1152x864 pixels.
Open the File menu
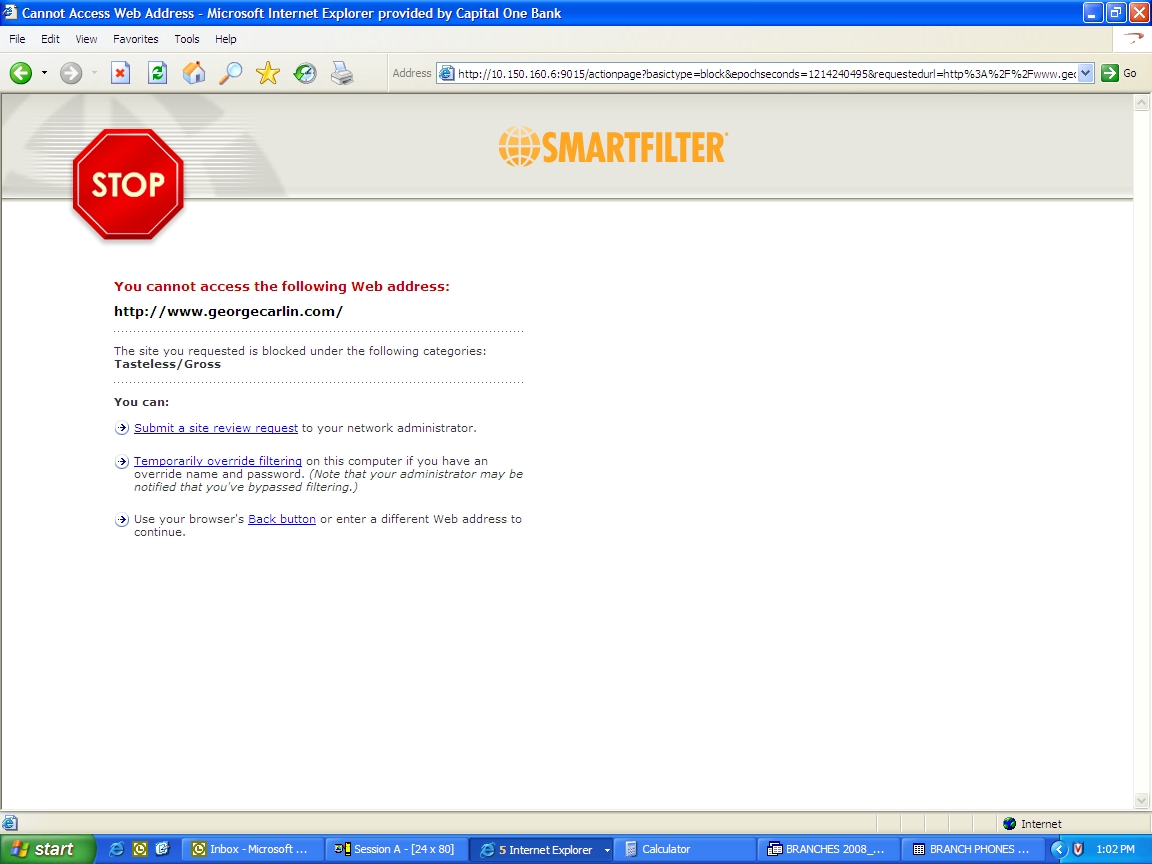pos(17,39)
